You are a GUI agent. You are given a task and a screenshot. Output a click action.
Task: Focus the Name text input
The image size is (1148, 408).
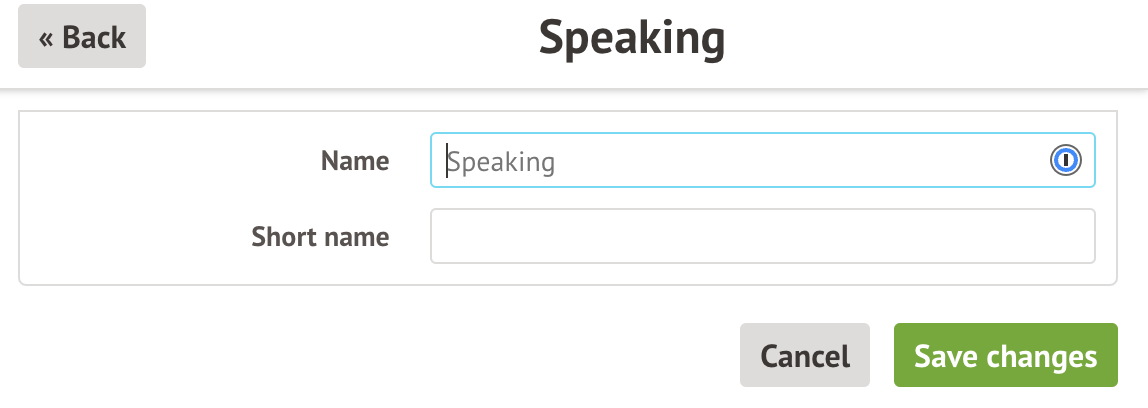pyautogui.click(x=740, y=160)
